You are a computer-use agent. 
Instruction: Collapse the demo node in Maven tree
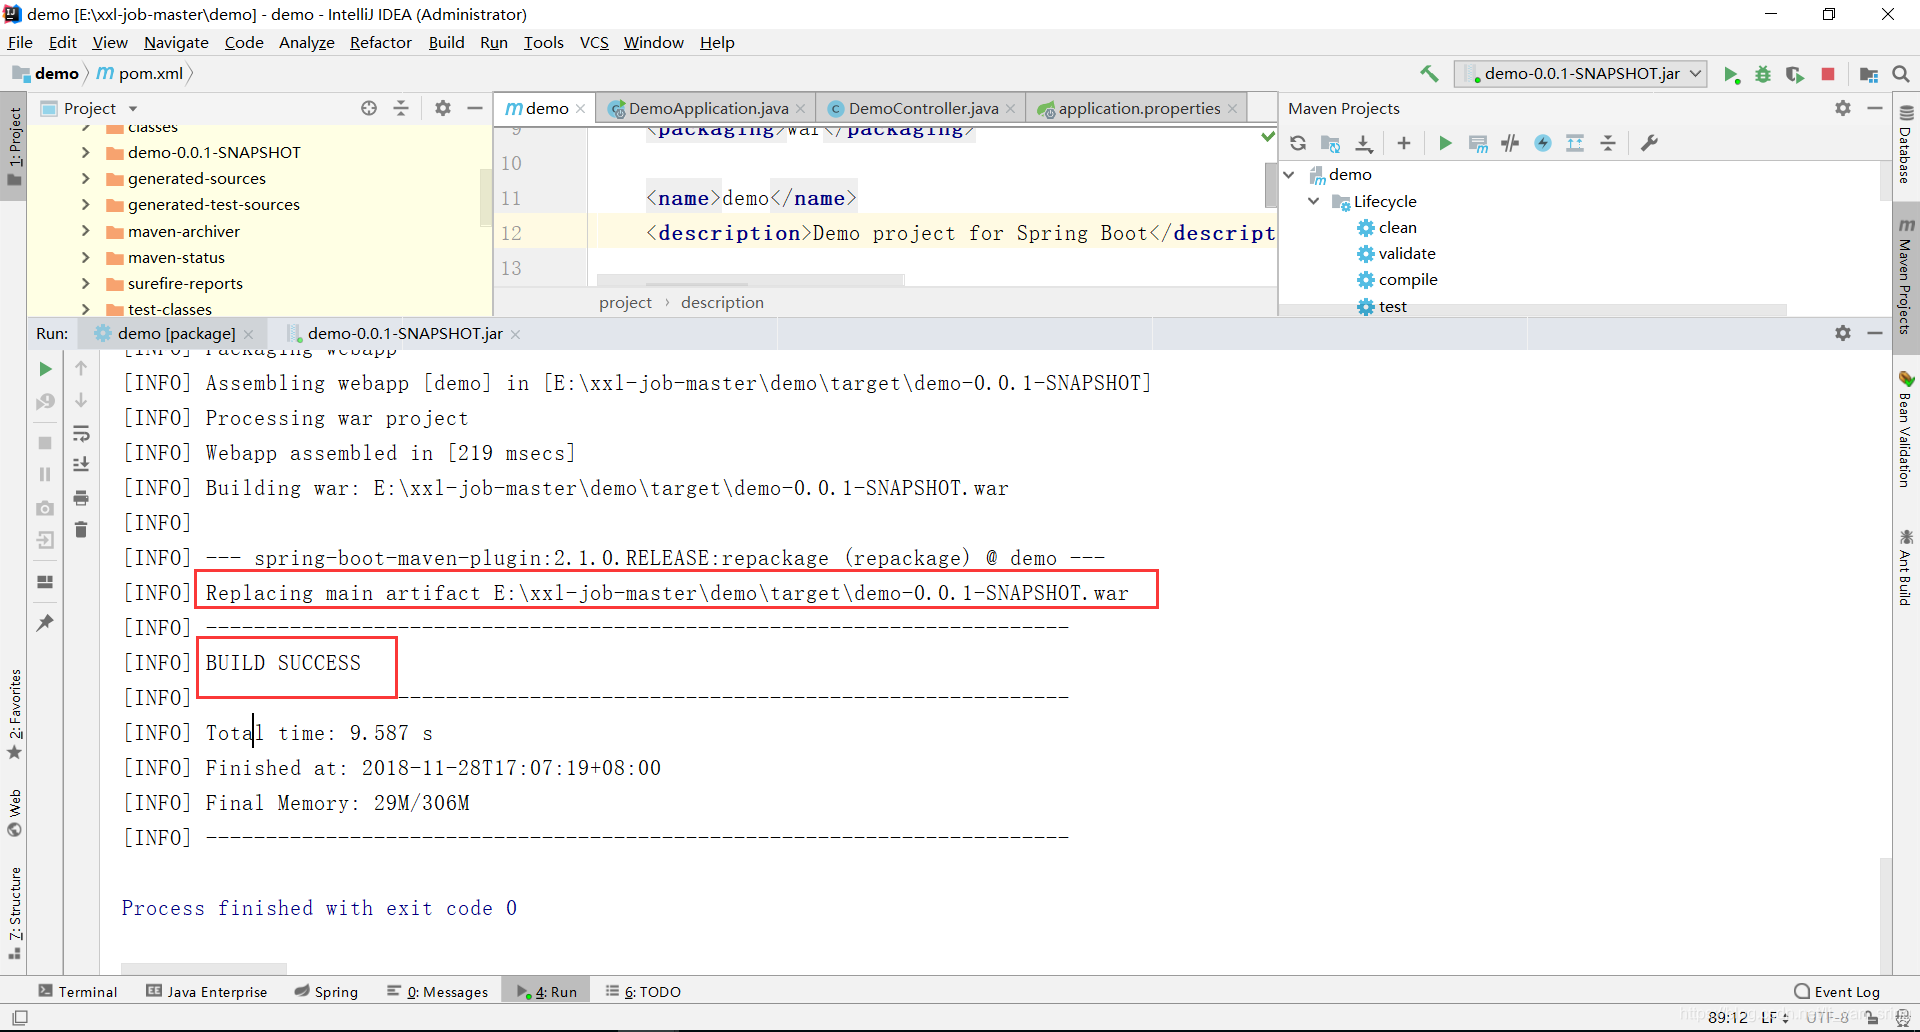1290,175
